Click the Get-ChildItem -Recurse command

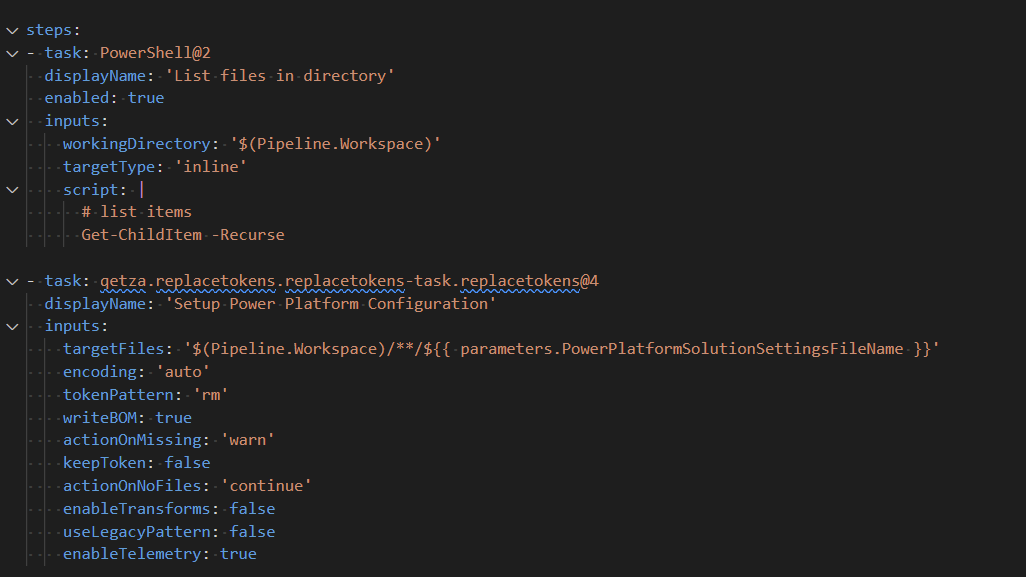pyautogui.click(x=183, y=235)
